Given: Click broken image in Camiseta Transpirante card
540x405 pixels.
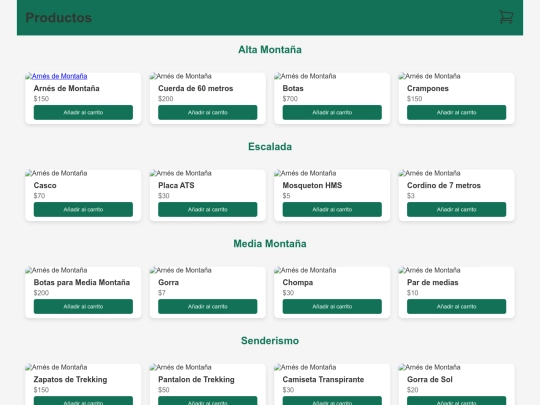Looking at the screenshot, I should [305, 367].
